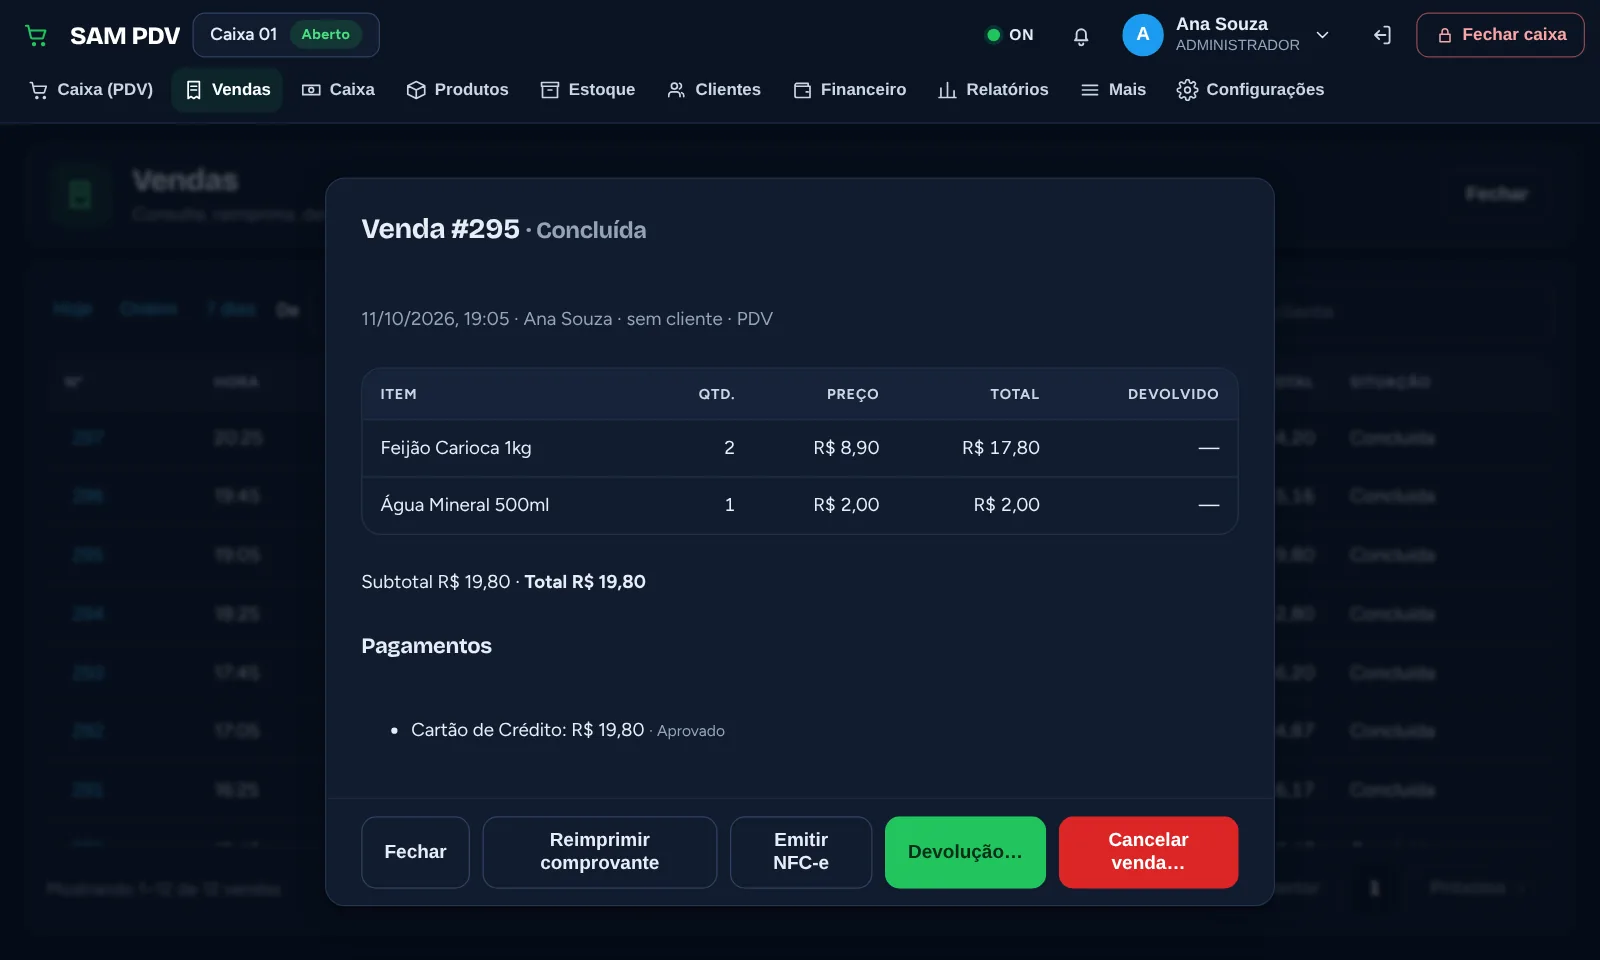Viewport: 1600px width, 960px height.
Task: Click the Fechar caixa button
Action: point(1500,35)
